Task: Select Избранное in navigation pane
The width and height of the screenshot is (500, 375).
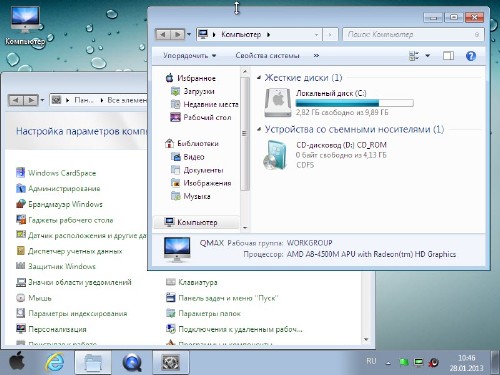Action: click(190, 78)
